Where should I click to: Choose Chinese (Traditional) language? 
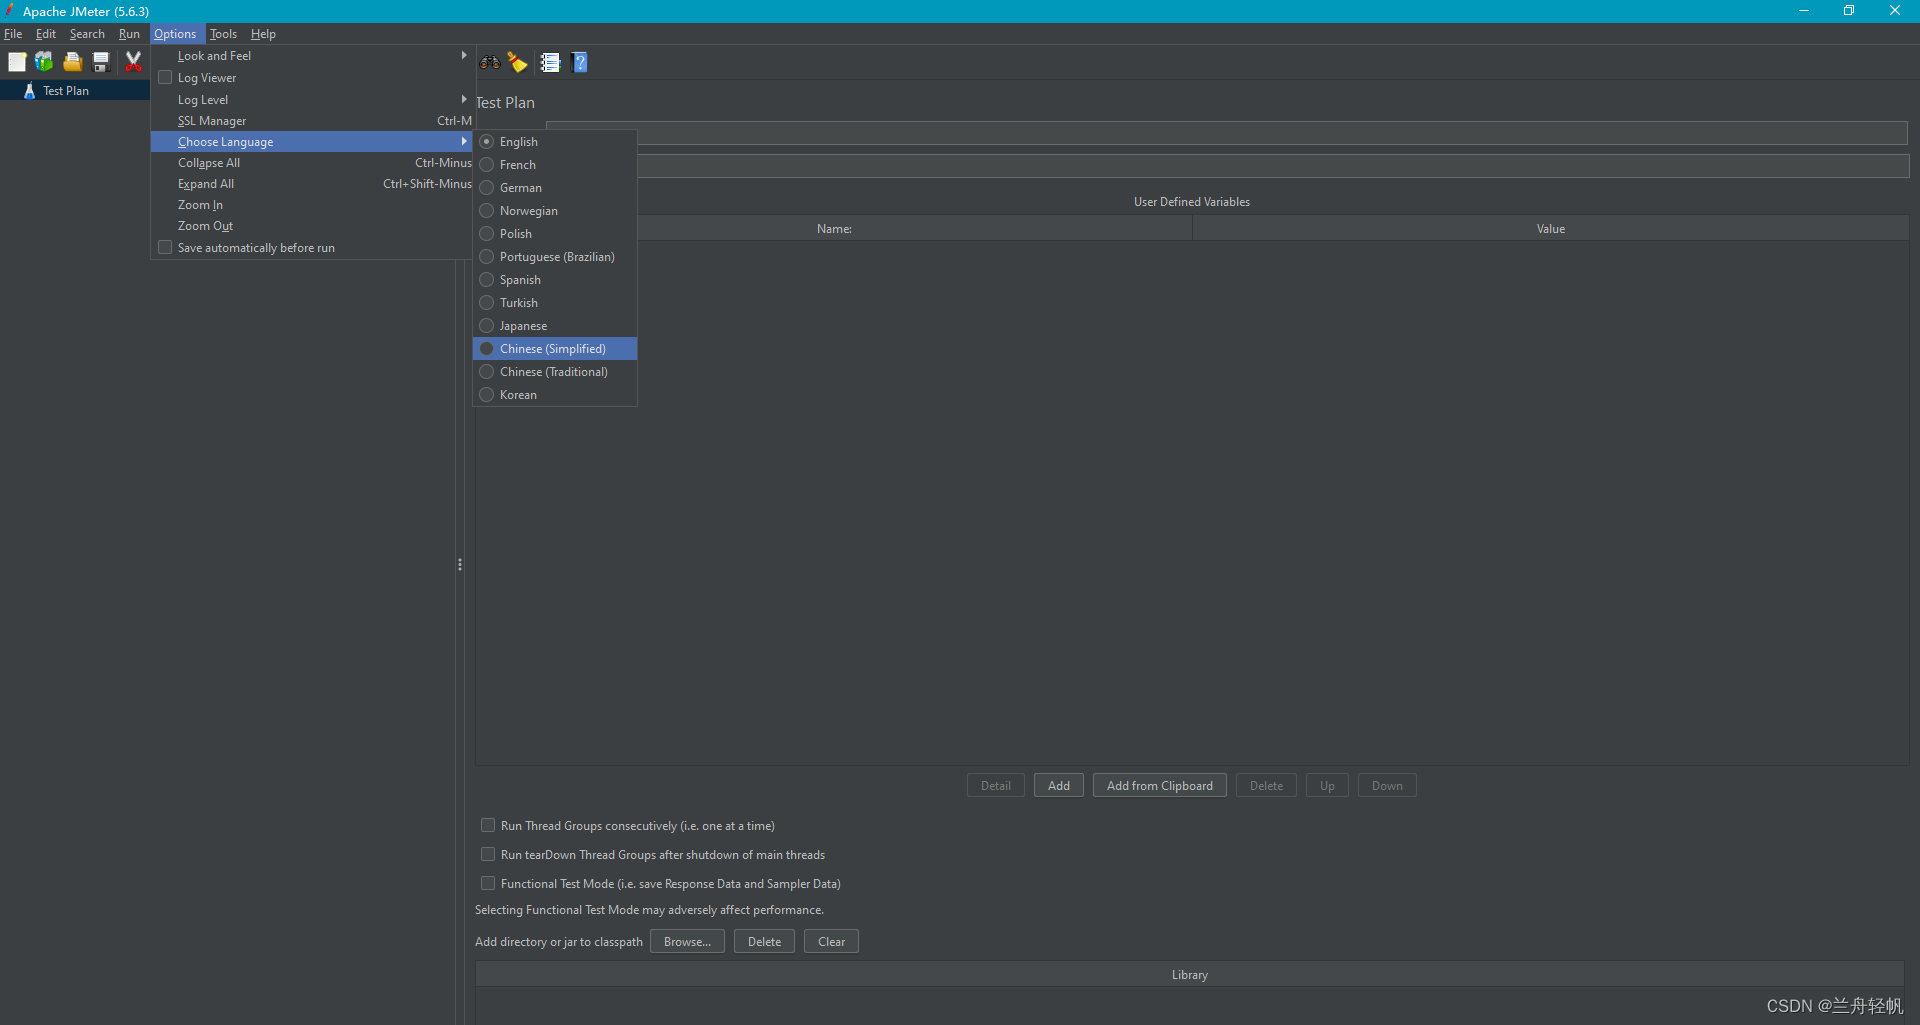point(555,372)
